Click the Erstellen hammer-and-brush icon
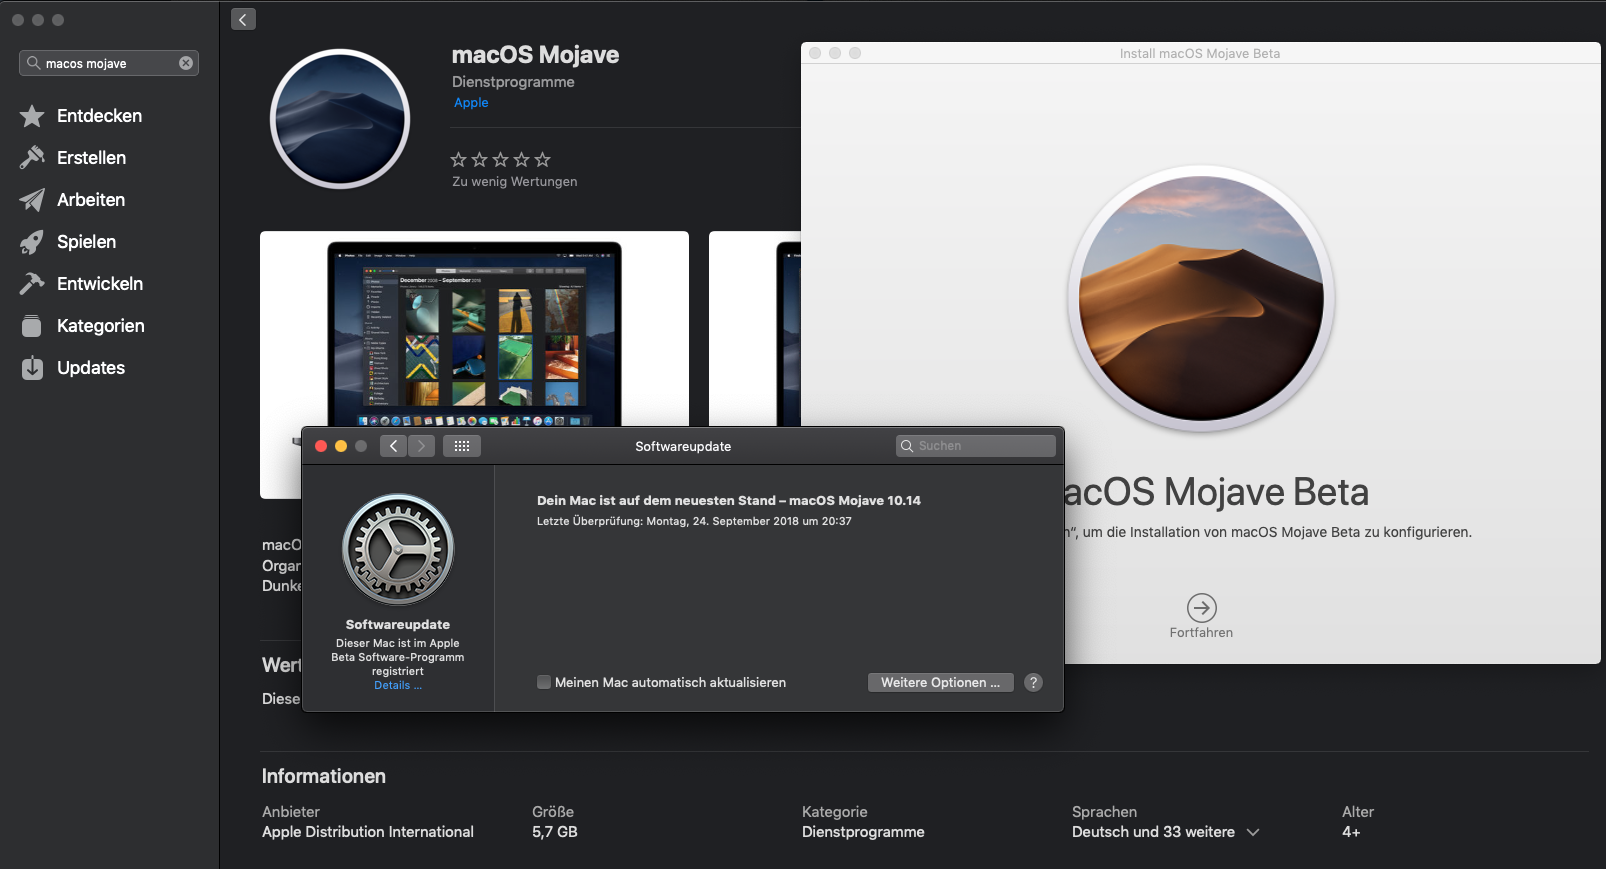This screenshot has height=869, width=1606. tap(32, 158)
